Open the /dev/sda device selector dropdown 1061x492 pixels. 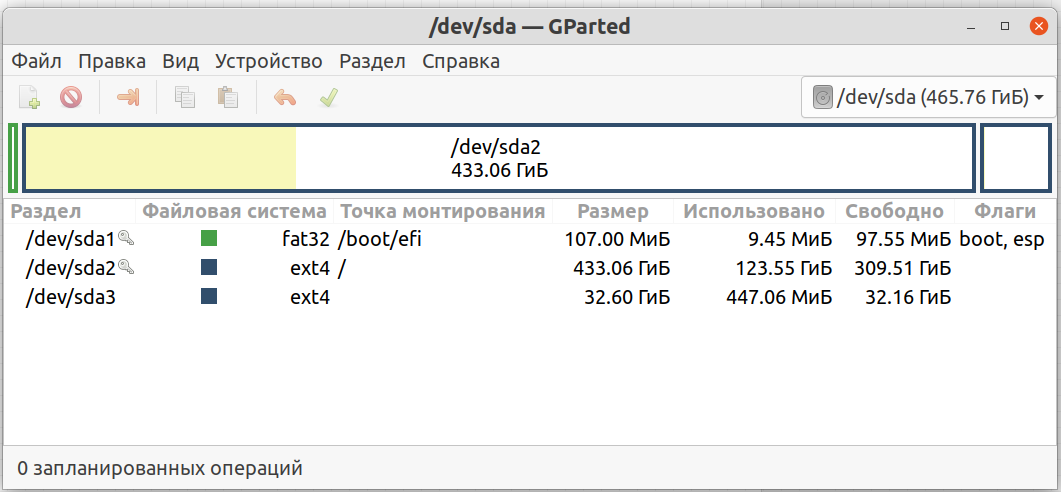[929, 97]
